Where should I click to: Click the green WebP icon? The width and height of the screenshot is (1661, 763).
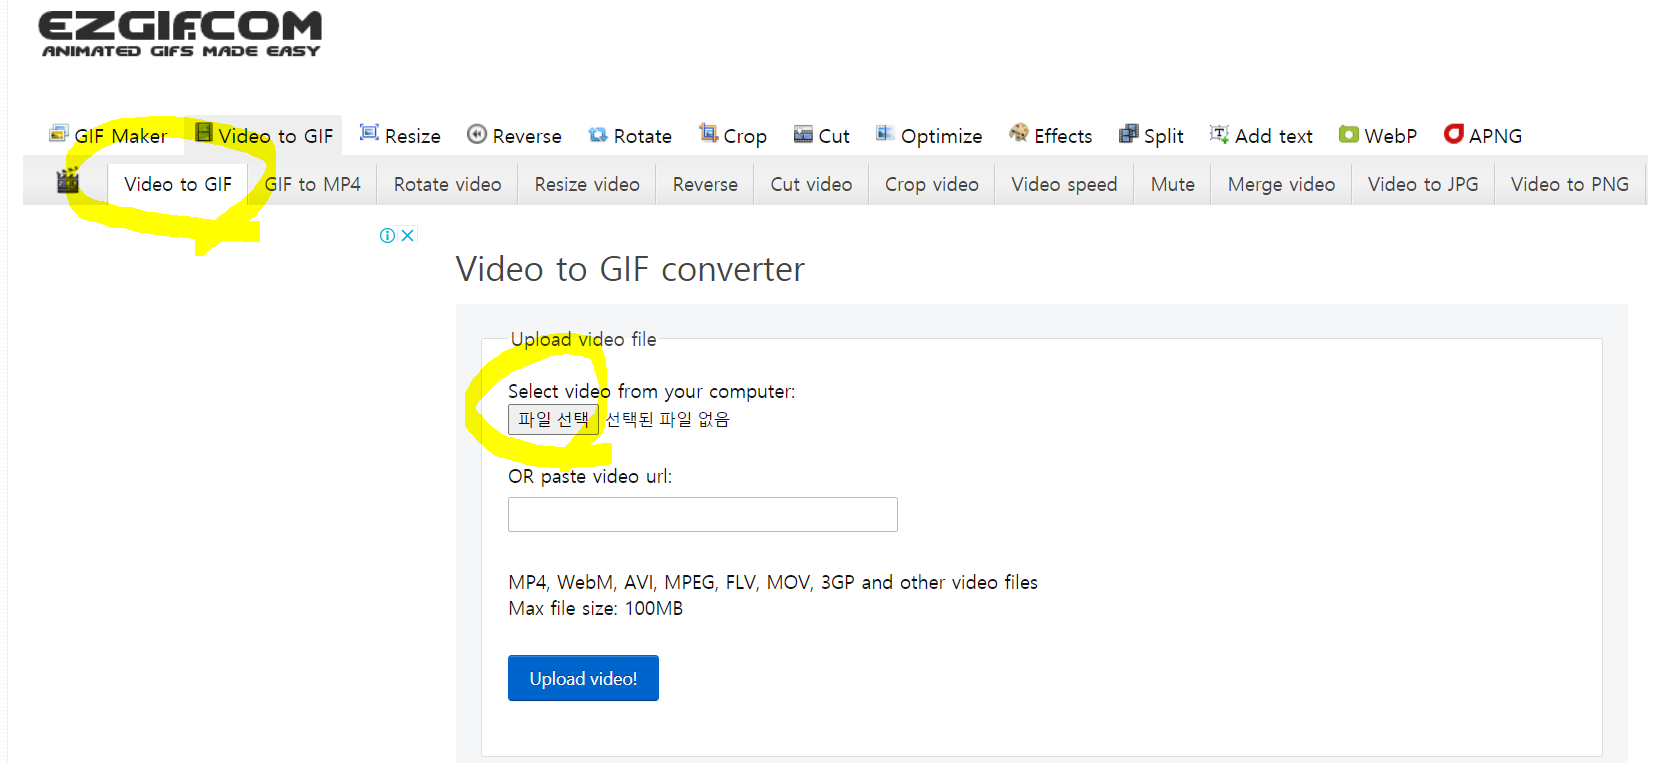pyautogui.click(x=1349, y=134)
